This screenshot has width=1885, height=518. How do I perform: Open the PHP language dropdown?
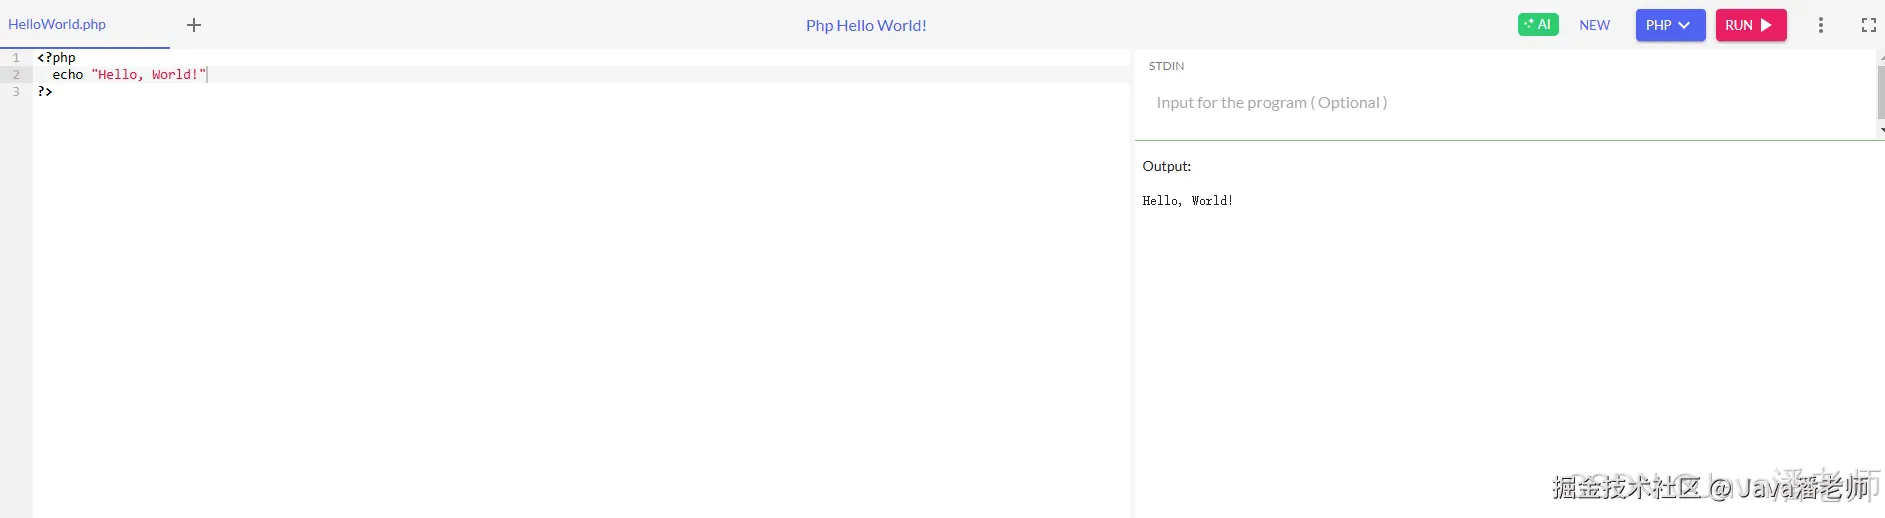click(1670, 25)
